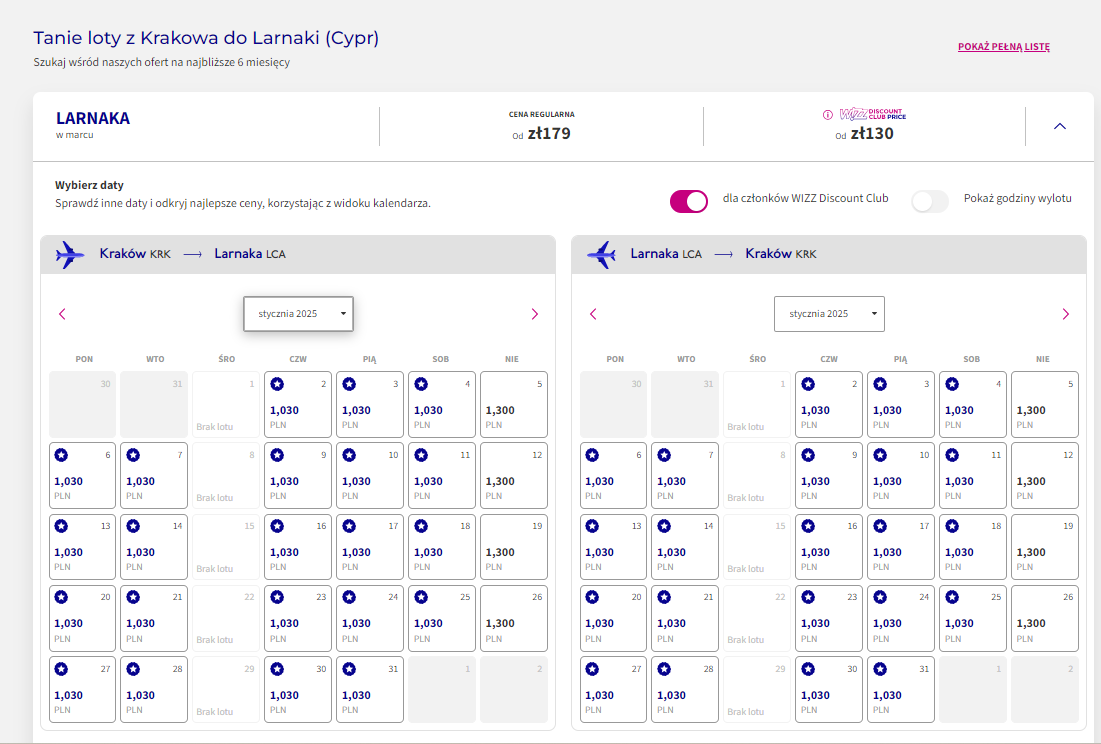The width and height of the screenshot is (1101, 744).
Task: Choose January 17 return flight from Larnaka
Action: (x=901, y=546)
